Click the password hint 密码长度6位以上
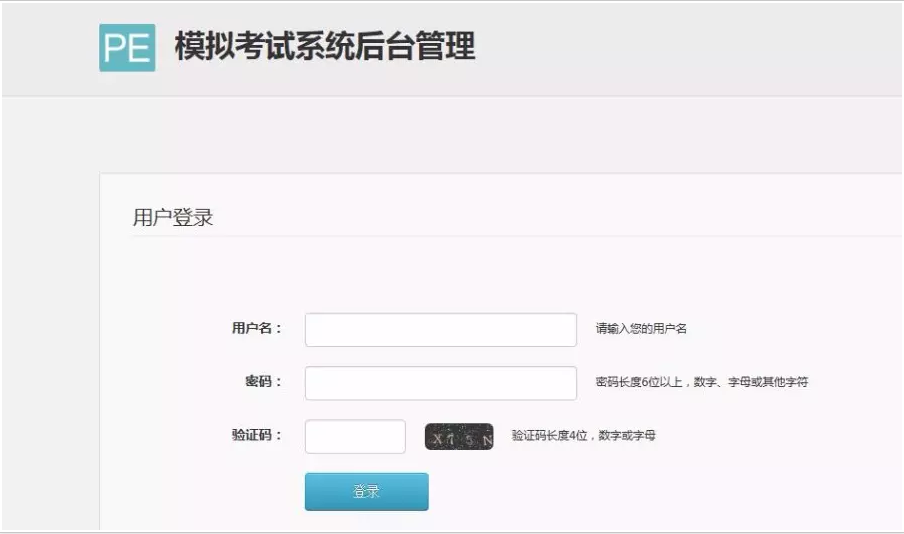904x534 pixels. 701,382
